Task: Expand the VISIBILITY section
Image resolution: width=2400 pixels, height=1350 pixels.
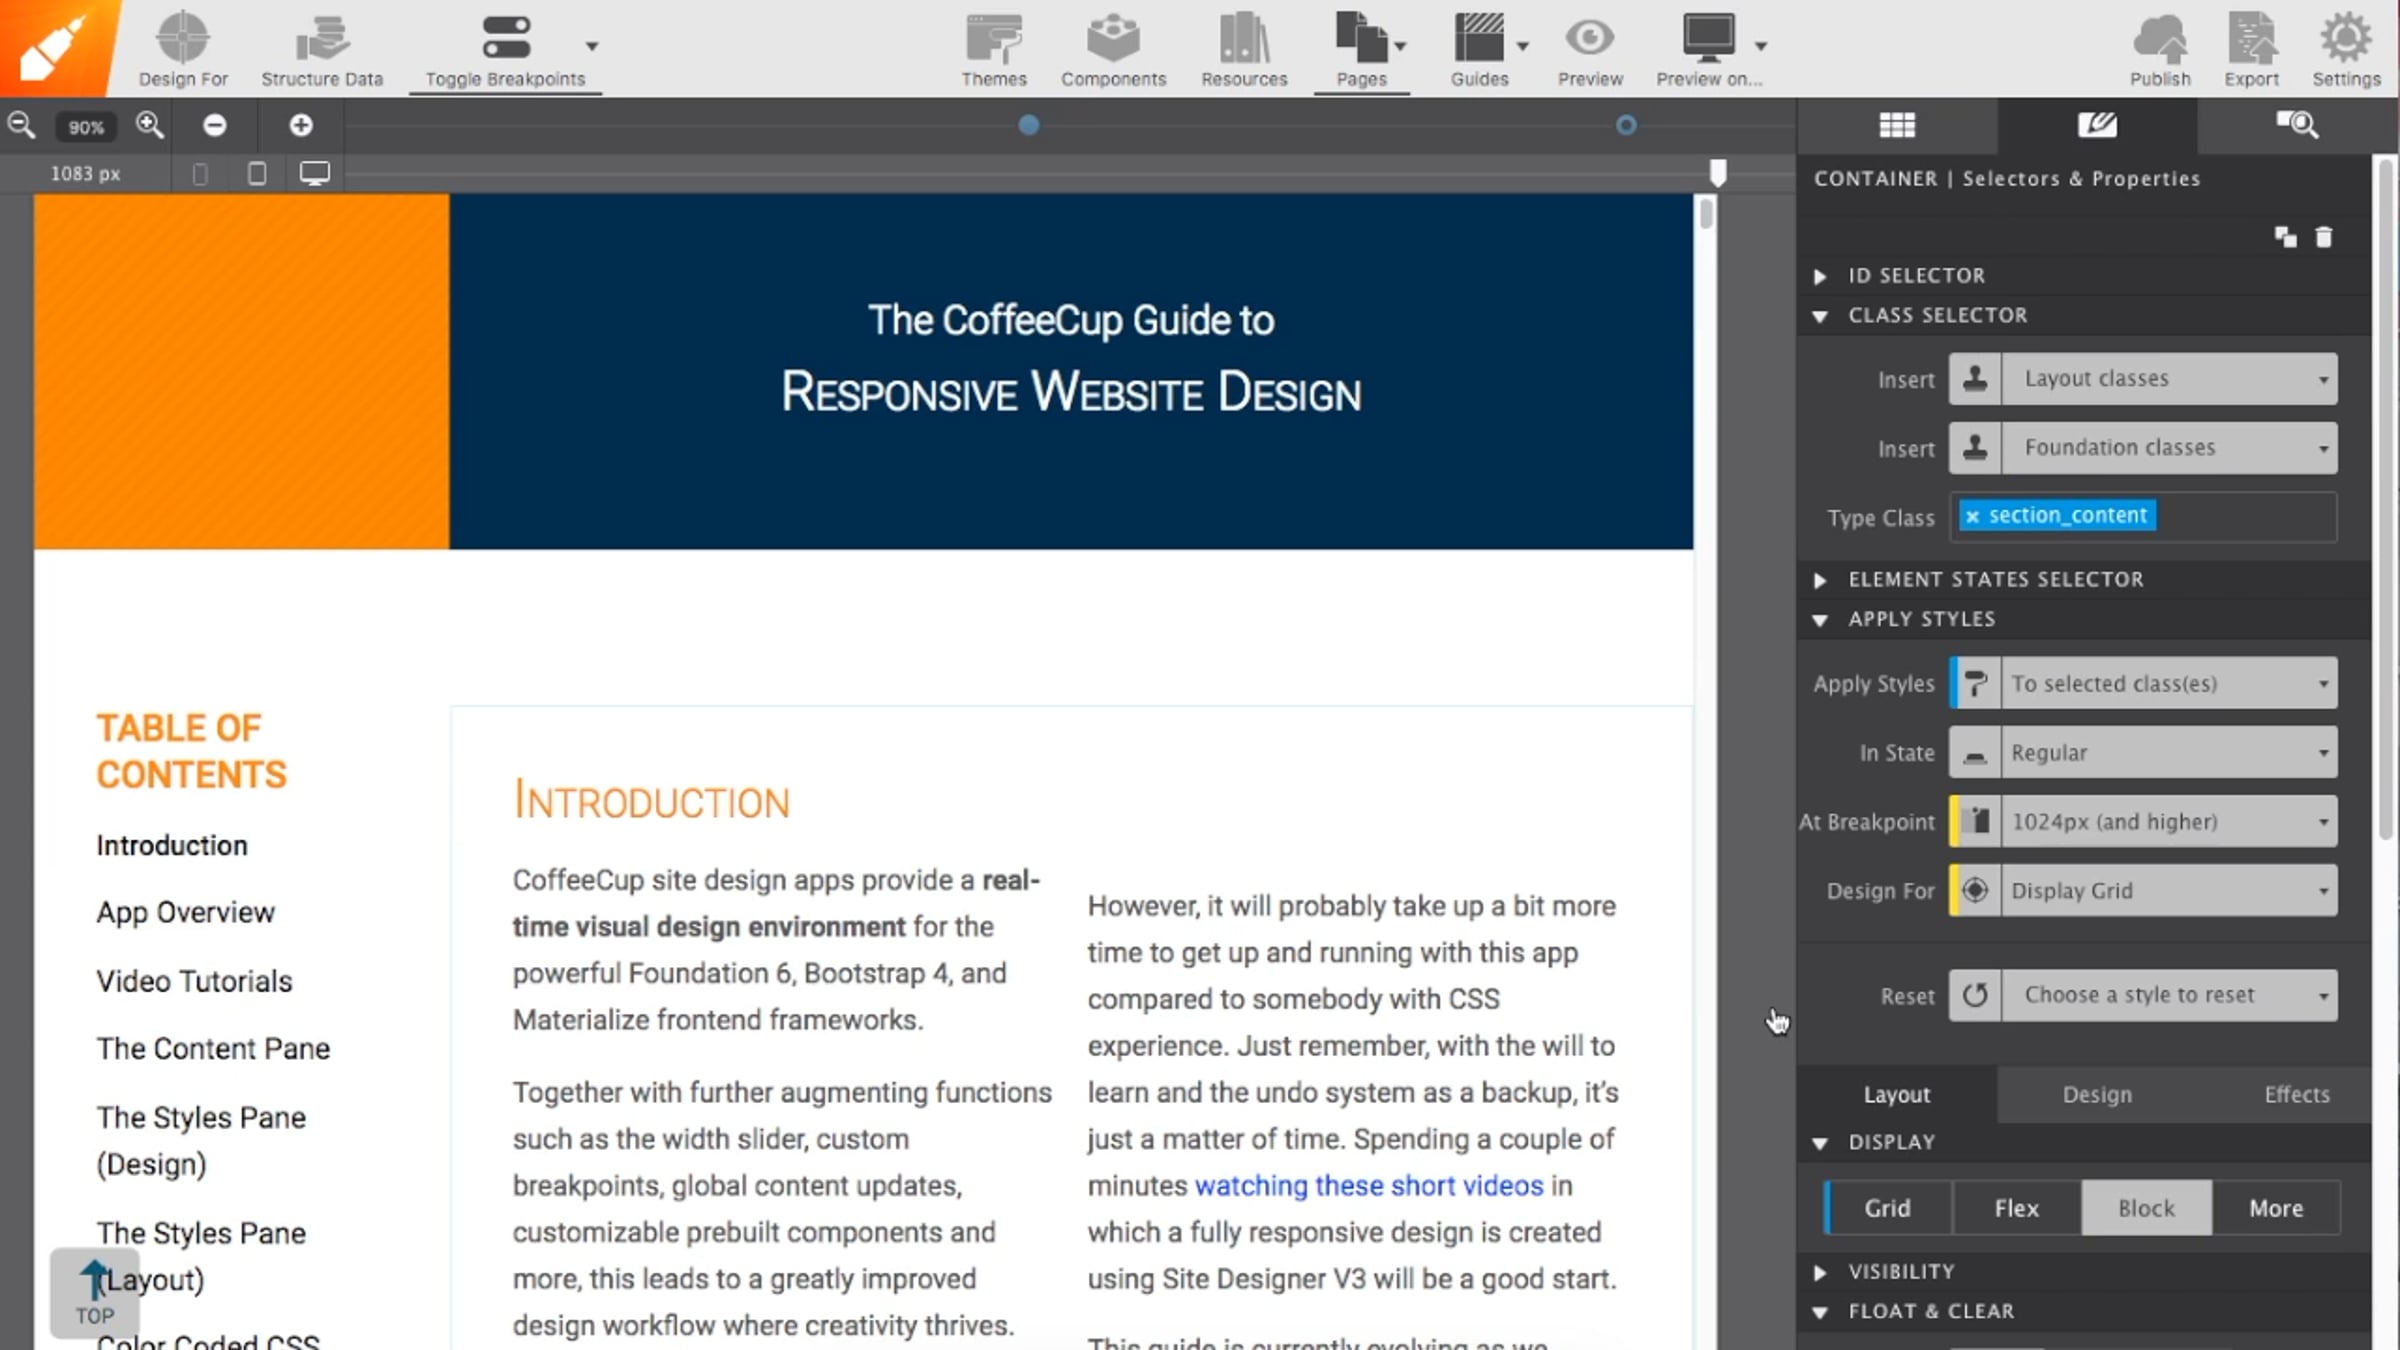Action: [1820, 1272]
